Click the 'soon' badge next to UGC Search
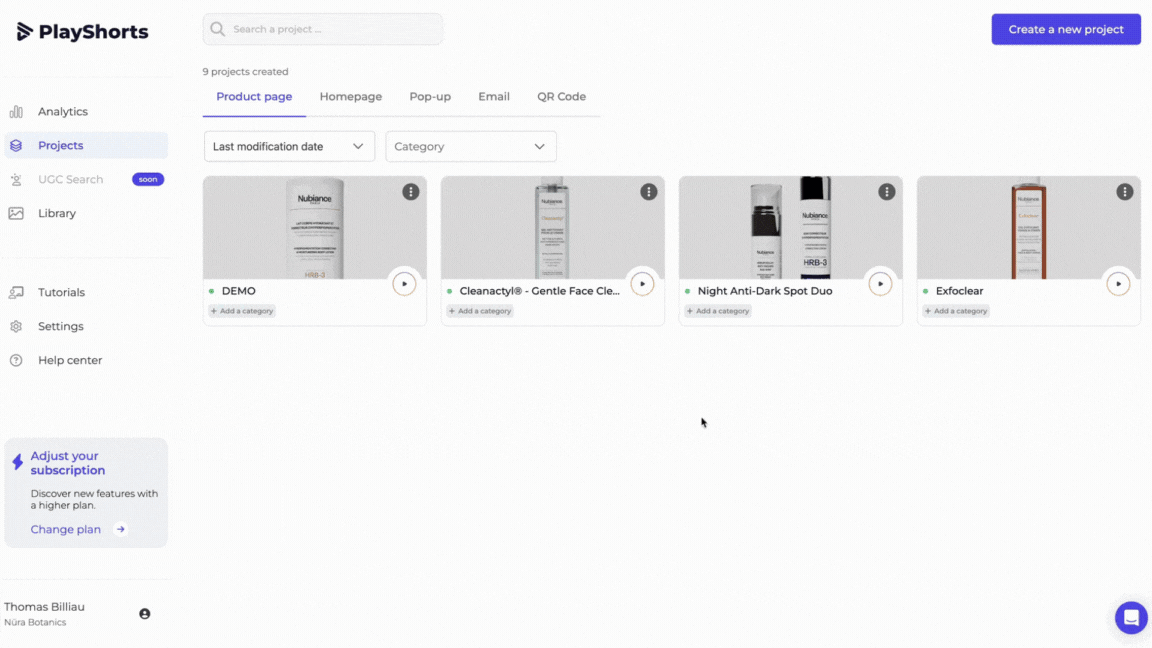This screenshot has height=648, width=1152. (x=148, y=179)
